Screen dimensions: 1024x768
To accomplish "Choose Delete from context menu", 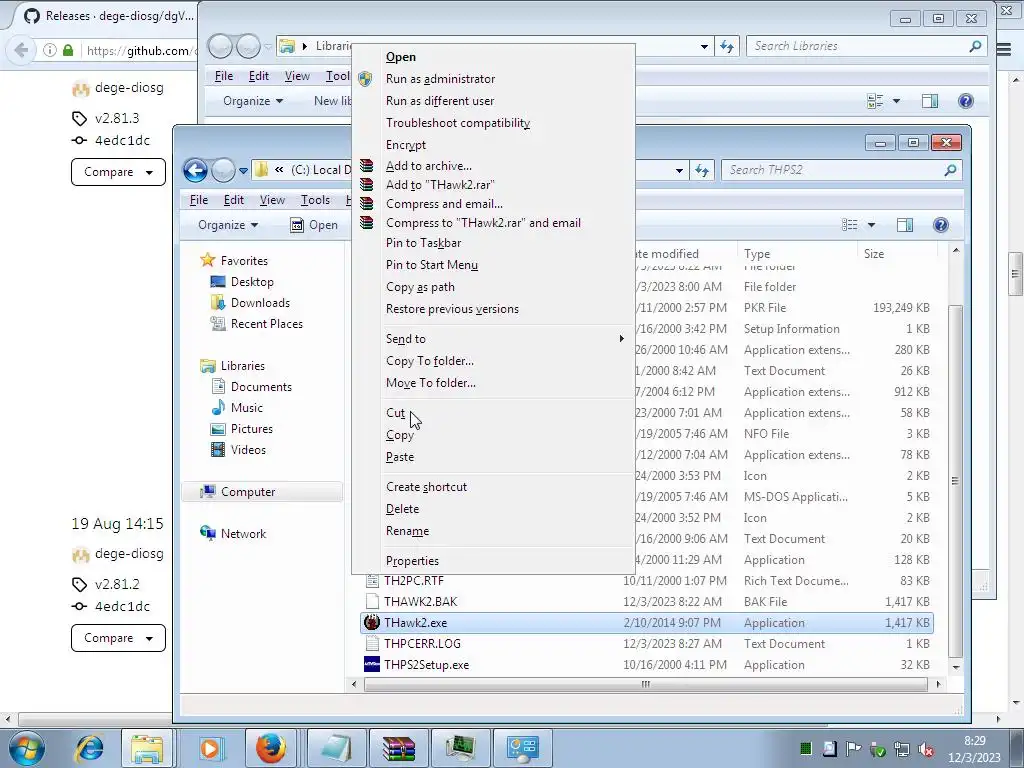I will (x=402, y=509).
